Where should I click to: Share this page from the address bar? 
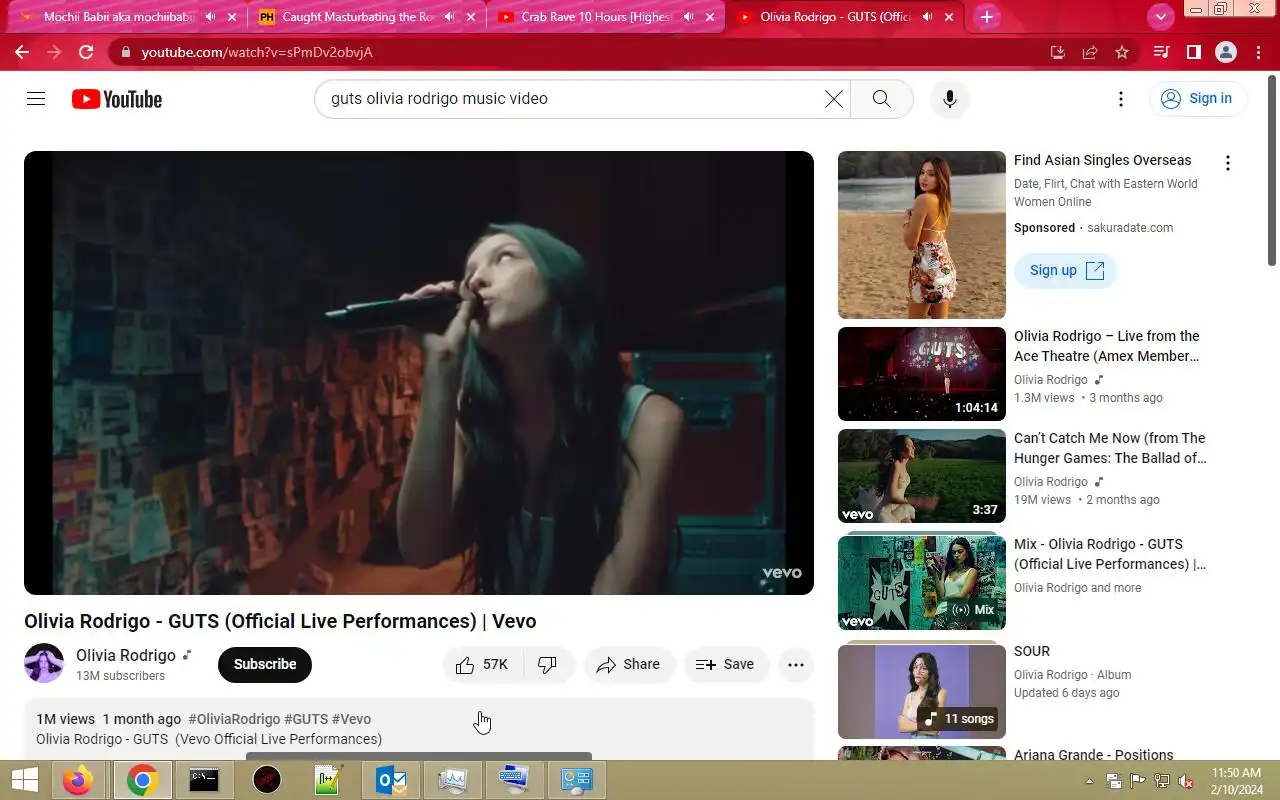click(x=1090, y=52)
